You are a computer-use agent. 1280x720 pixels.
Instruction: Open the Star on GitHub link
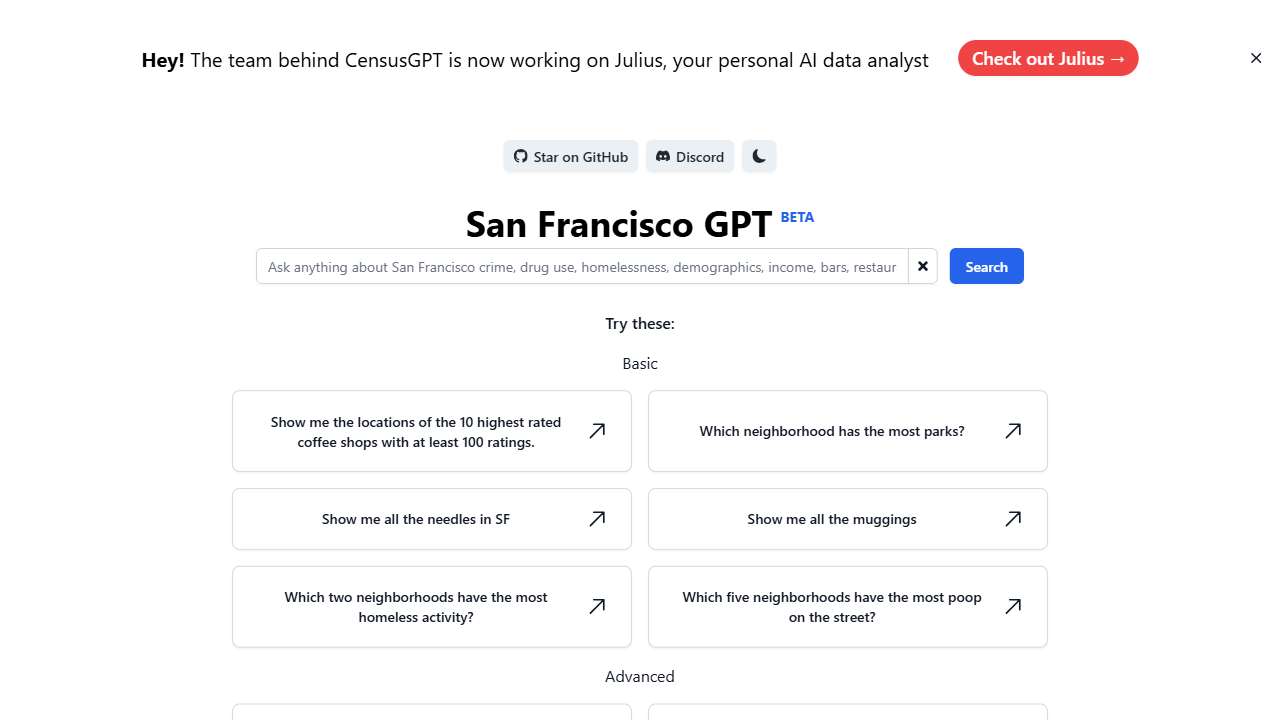pyautogui.click(x=570, y=156)
